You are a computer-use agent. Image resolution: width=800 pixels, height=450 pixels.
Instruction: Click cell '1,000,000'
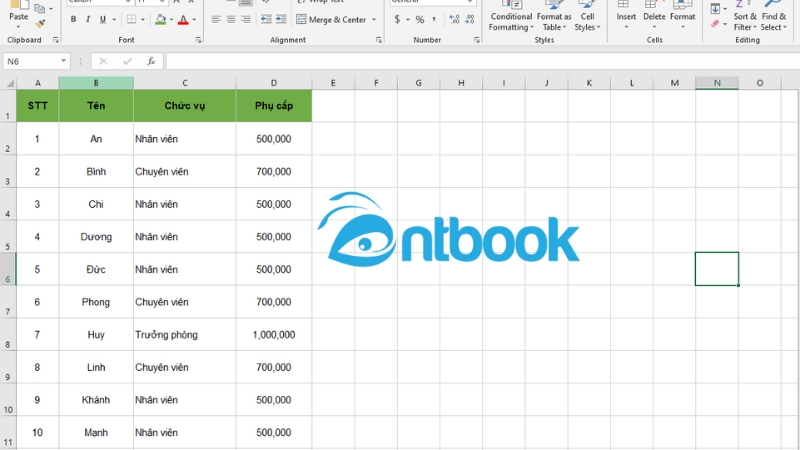coord(274,335)
